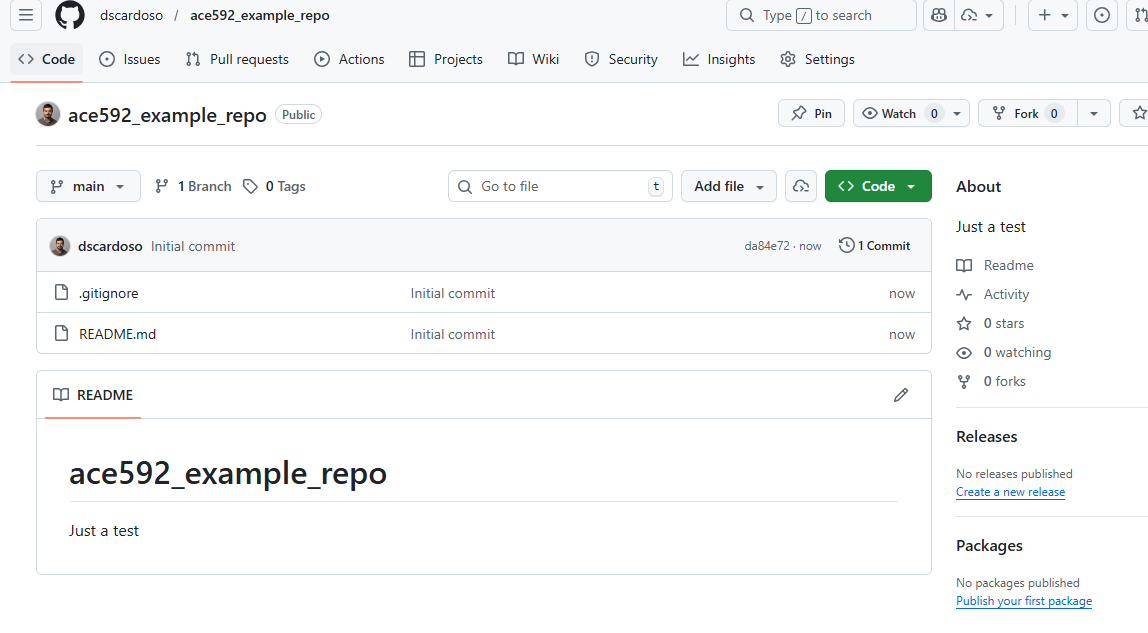Switch to the Pull requests tab
The width and height of the screenshot is (1148, 633).
click(237, 60)
